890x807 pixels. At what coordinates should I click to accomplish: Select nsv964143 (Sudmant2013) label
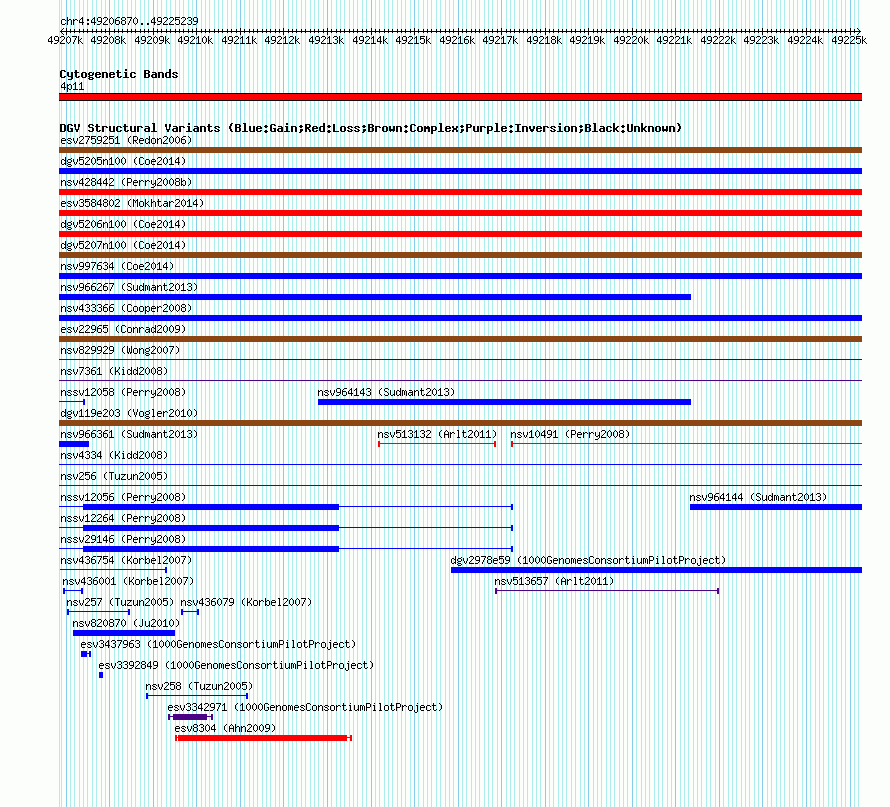(x=386, y=392)
